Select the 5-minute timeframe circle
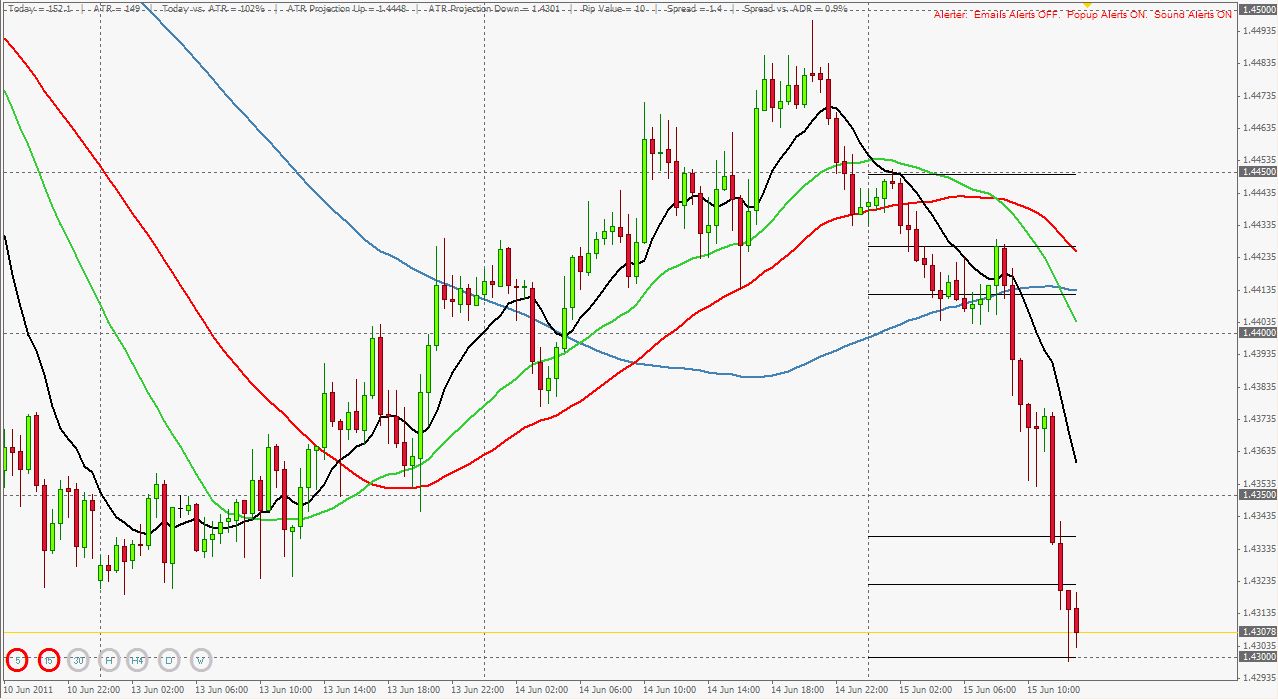Viewport: 1278px width, 700px height. coord(17,660)
